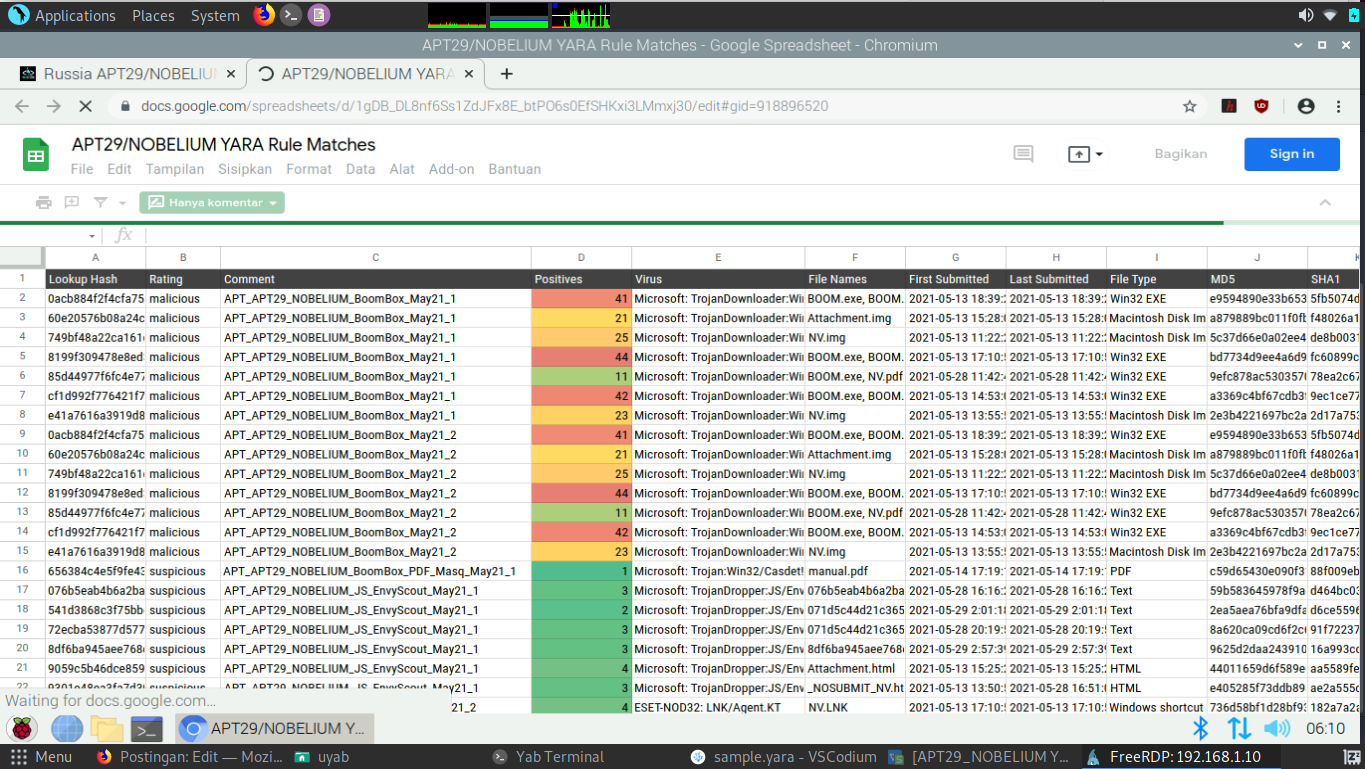Screen dimensions: 1365x769
Task: Open the Add-on menu
Action: pyautogui.click(x=452, y=169)
